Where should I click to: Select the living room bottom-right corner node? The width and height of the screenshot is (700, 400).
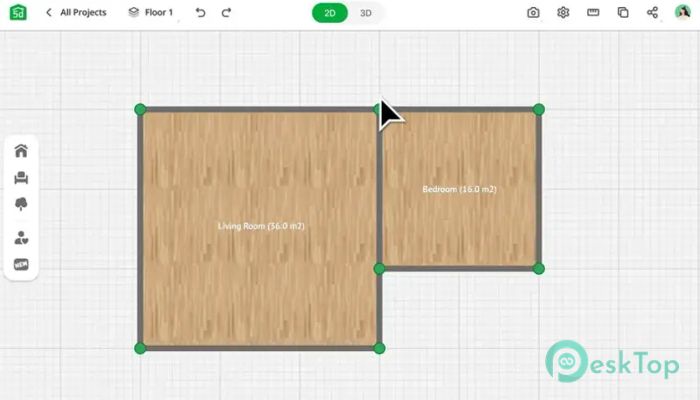pos(379,348)
